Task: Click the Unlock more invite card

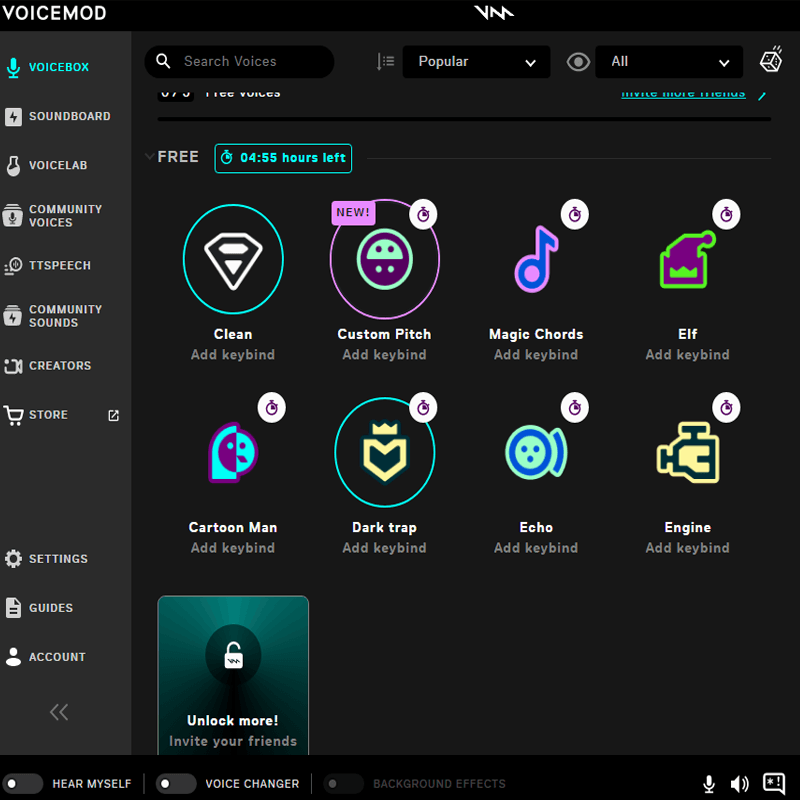Action: pos(233,675)
